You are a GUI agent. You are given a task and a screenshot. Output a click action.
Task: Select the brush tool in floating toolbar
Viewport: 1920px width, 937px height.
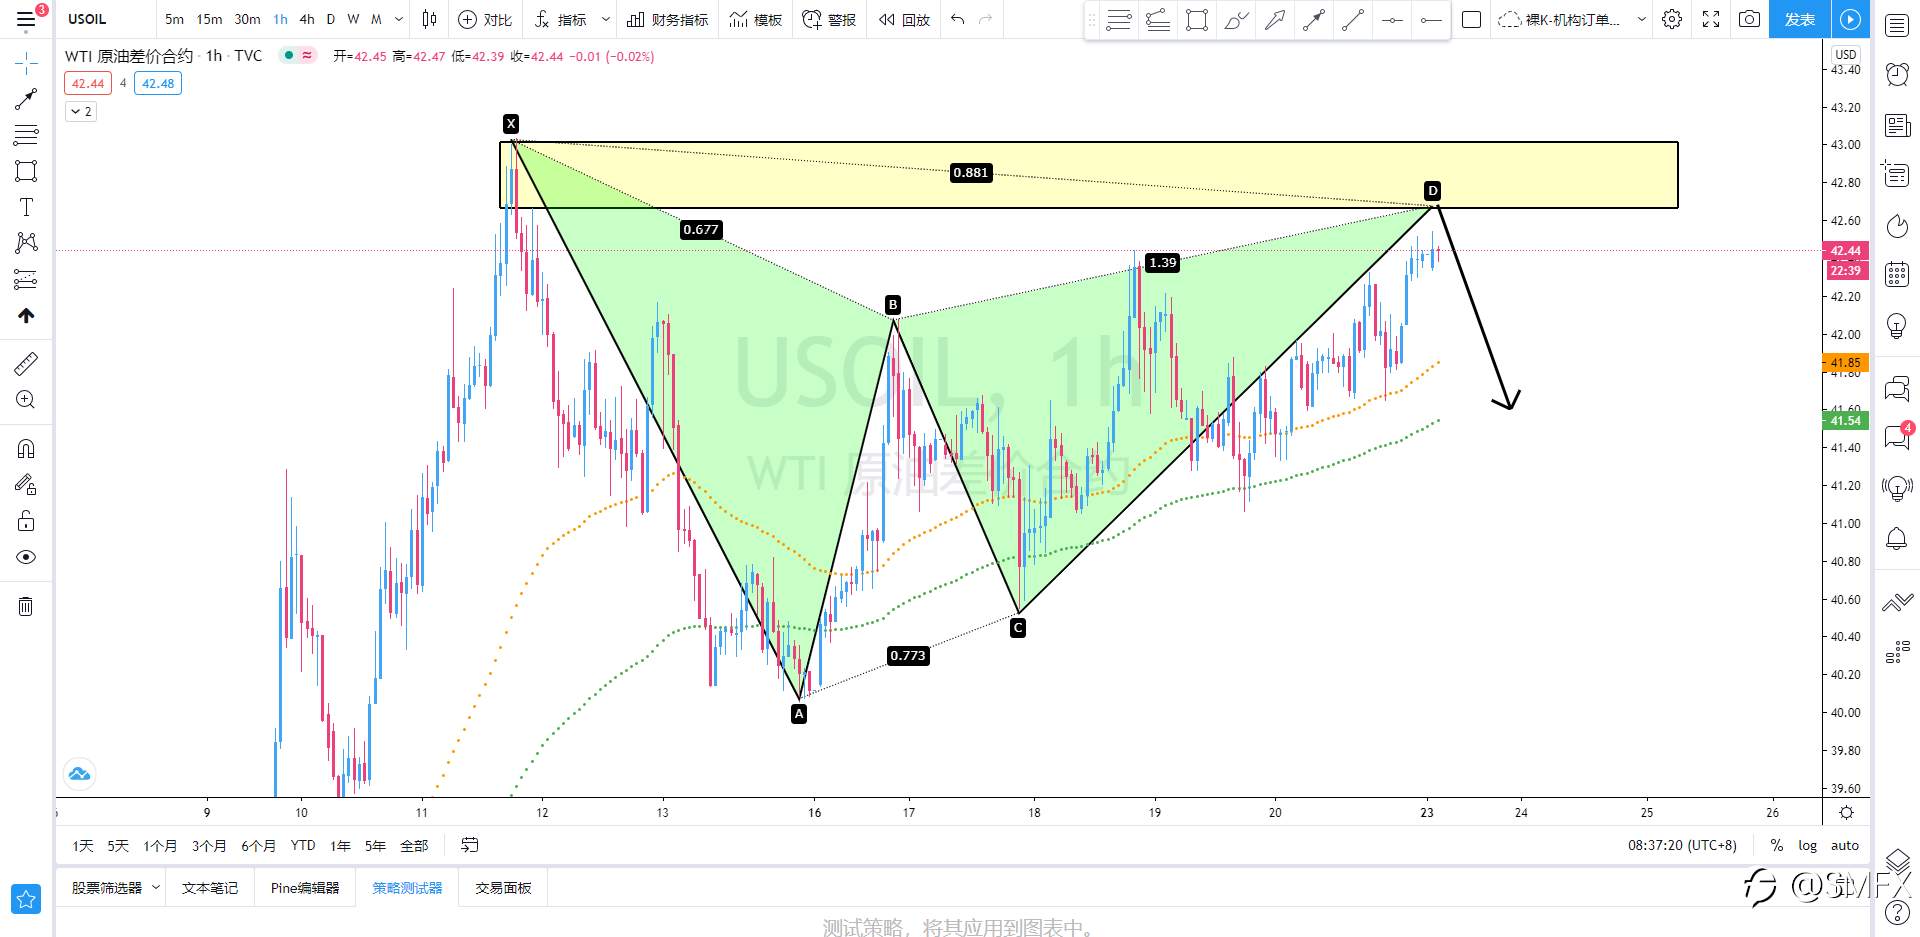point(1236,19)
